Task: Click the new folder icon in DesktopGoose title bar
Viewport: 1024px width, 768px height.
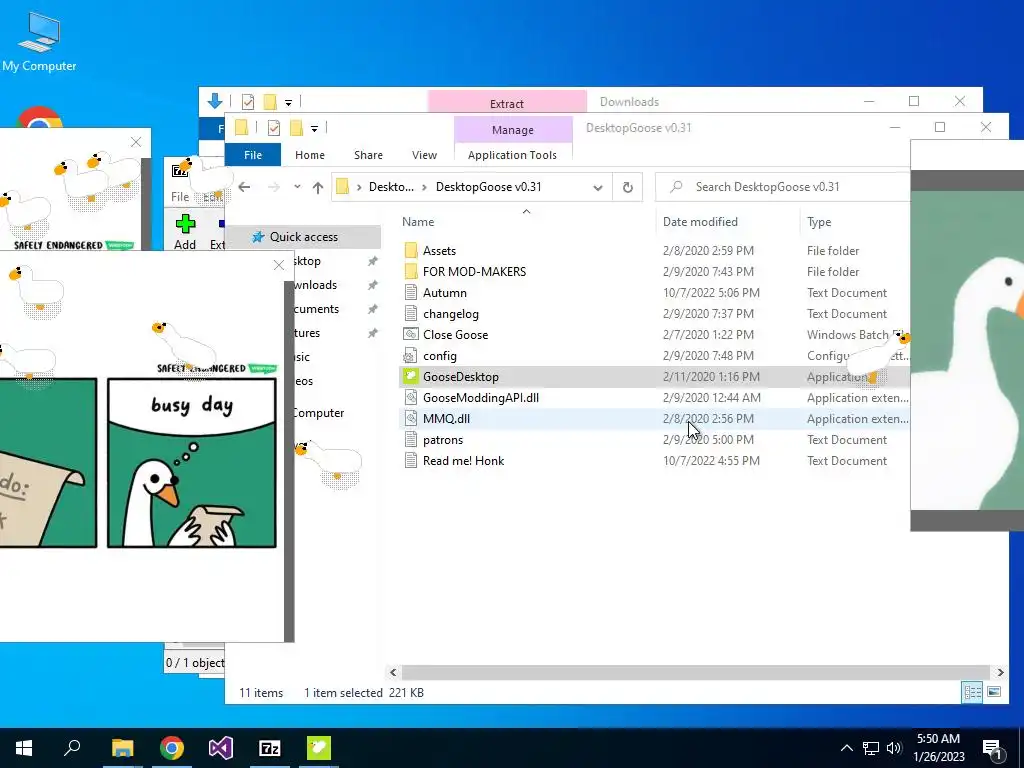Action: coord(296,128)
